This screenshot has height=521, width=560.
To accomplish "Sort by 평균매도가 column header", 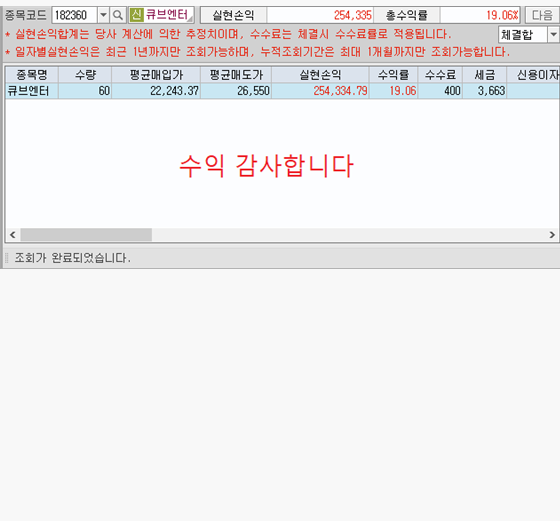I will tap(236, 75).
